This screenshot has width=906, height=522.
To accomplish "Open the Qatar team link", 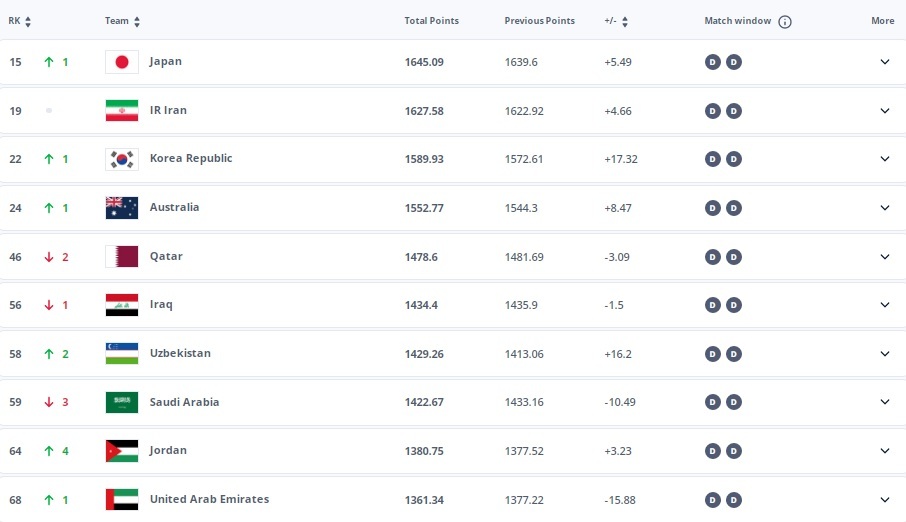I will coord(166,256).
